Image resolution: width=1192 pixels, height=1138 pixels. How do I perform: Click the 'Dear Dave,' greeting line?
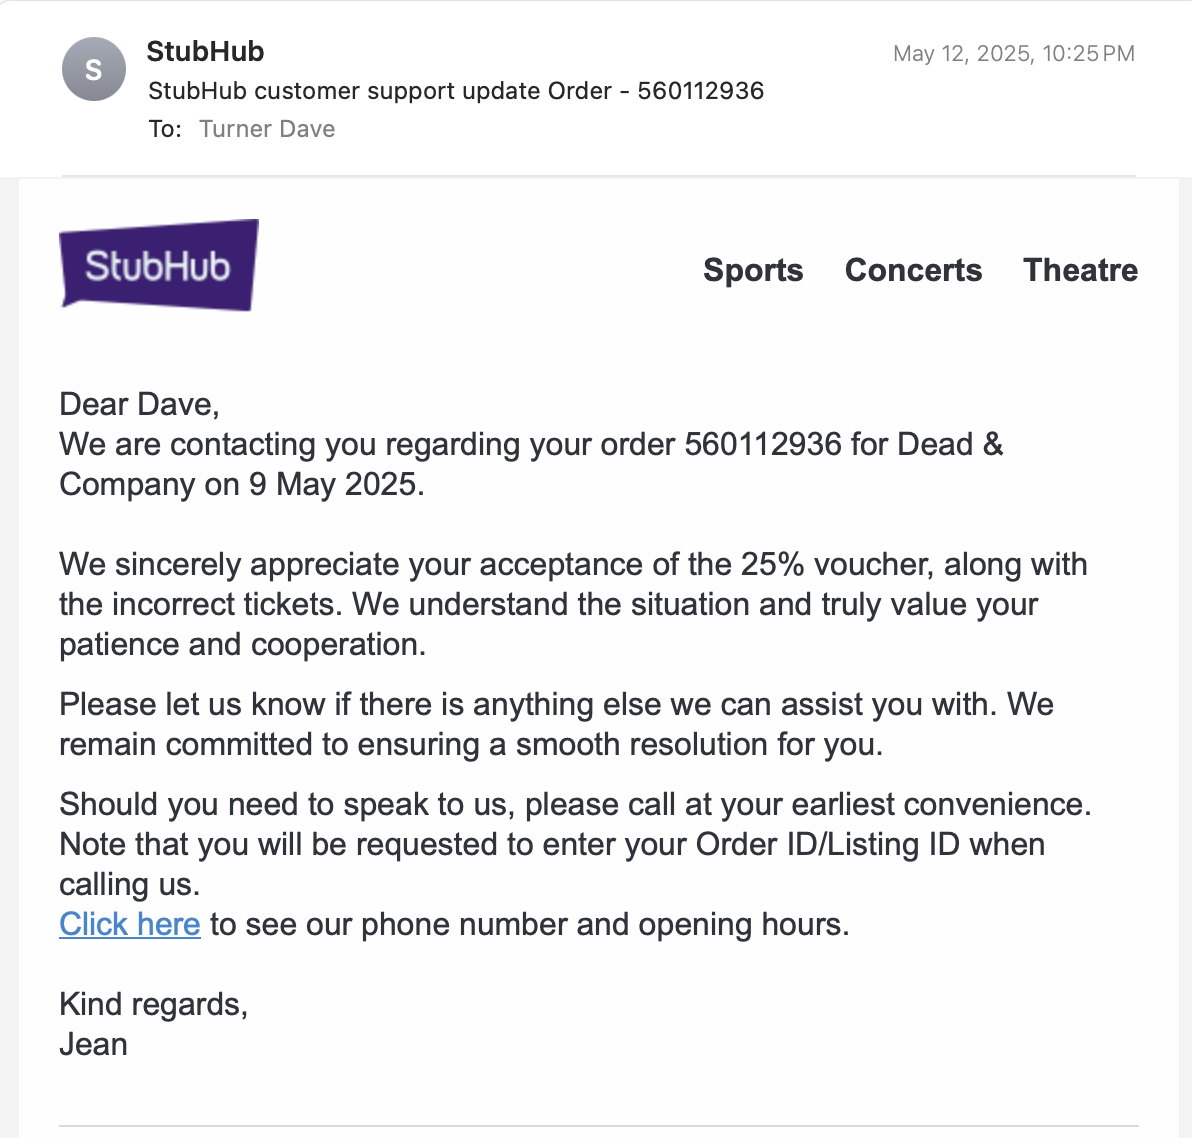139,404
